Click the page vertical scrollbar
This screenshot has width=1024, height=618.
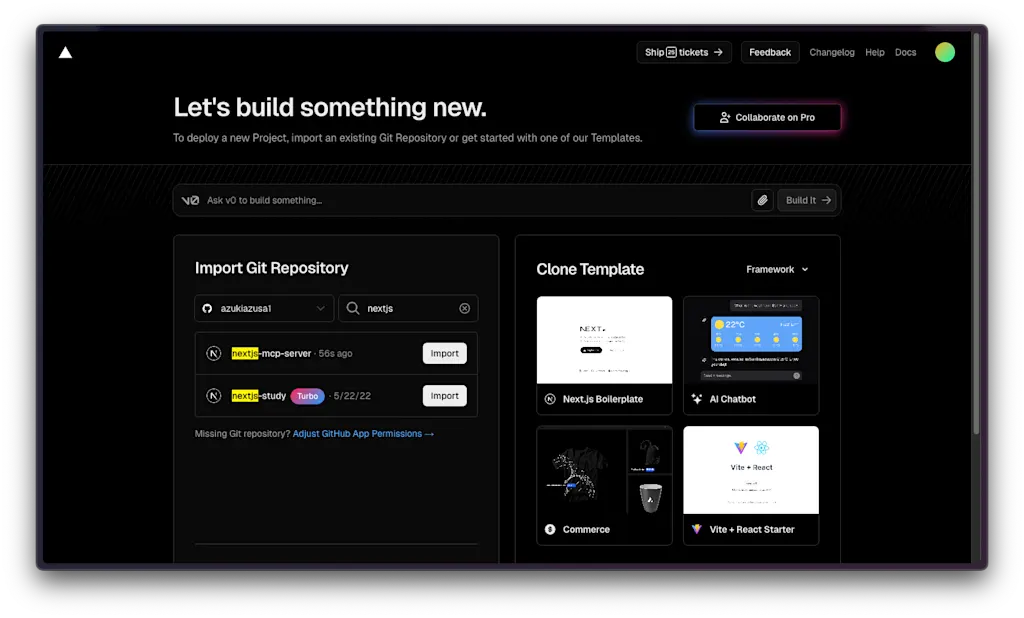976,234
